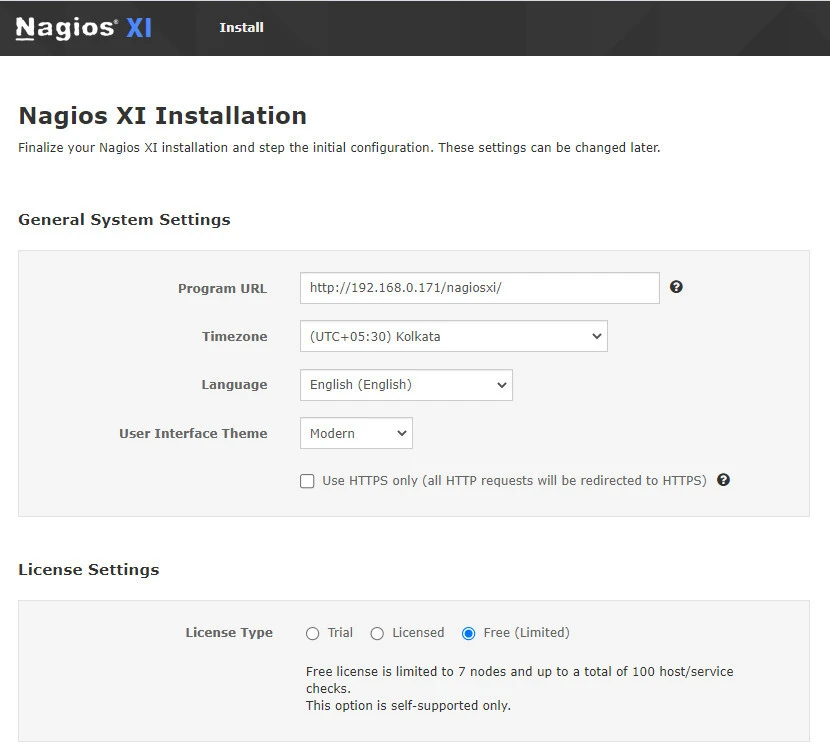The width and height of the screenshot is (830, 754).
Task: Choose the Licensed radio button
Action: pyautogui.click(x=377, y=633)
